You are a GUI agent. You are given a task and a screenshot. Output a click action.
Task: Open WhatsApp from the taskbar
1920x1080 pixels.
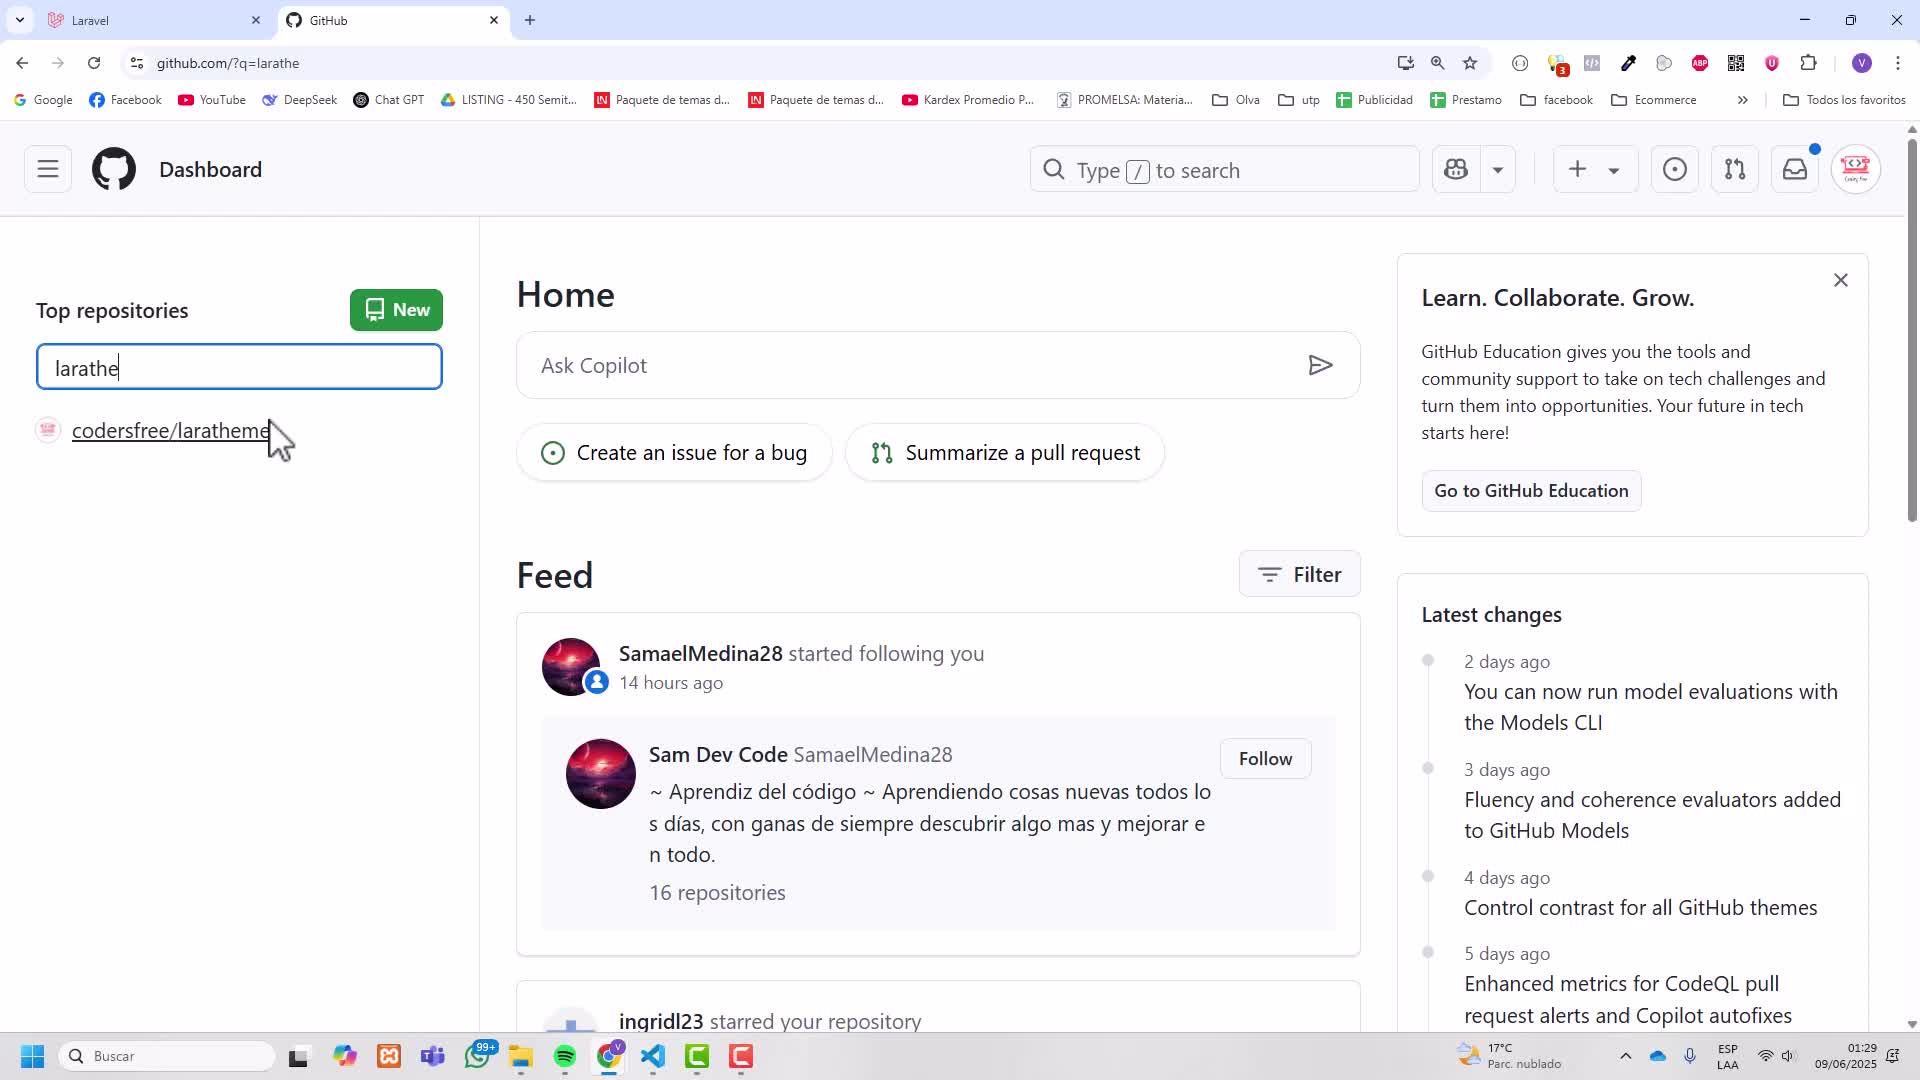[x=478, y=1056]
